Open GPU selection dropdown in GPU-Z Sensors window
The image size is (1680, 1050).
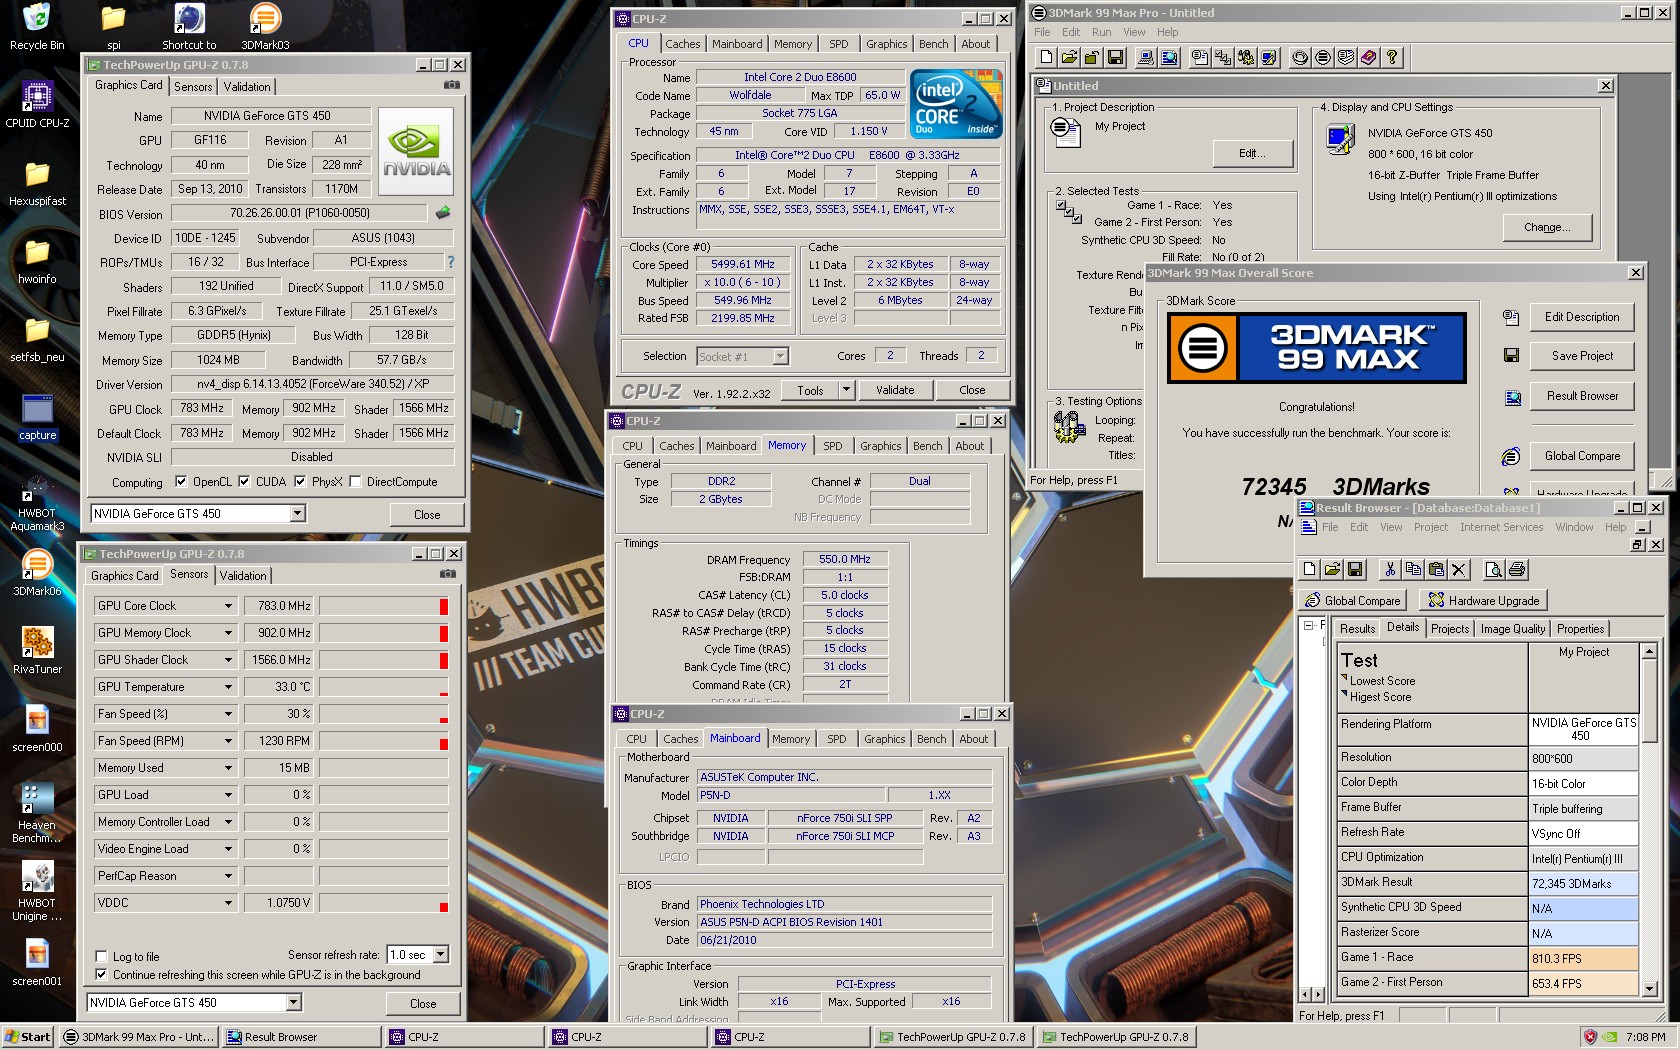293,1002
